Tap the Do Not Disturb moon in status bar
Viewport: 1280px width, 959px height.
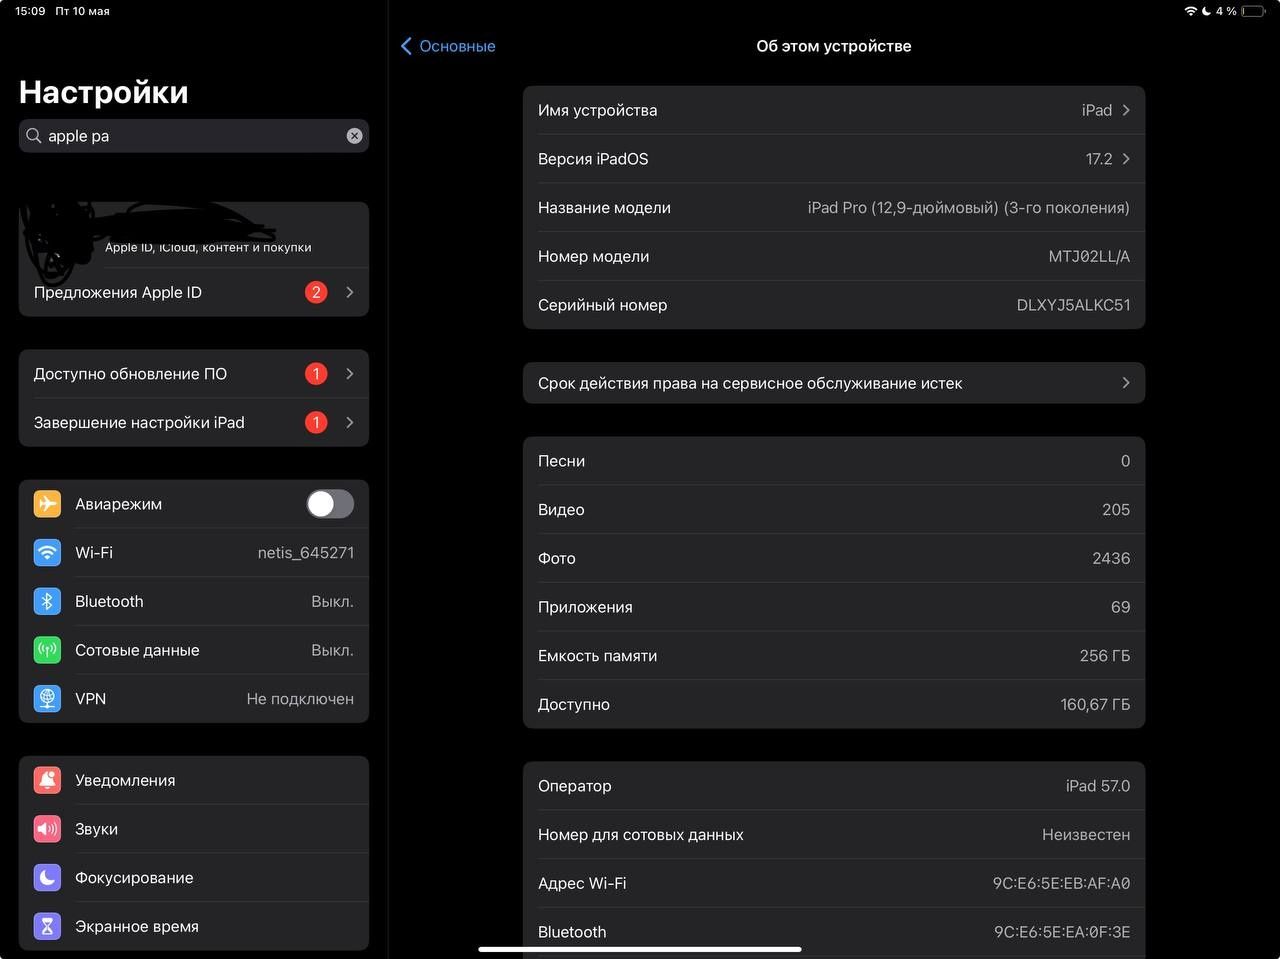click(x=1206, y=11)
